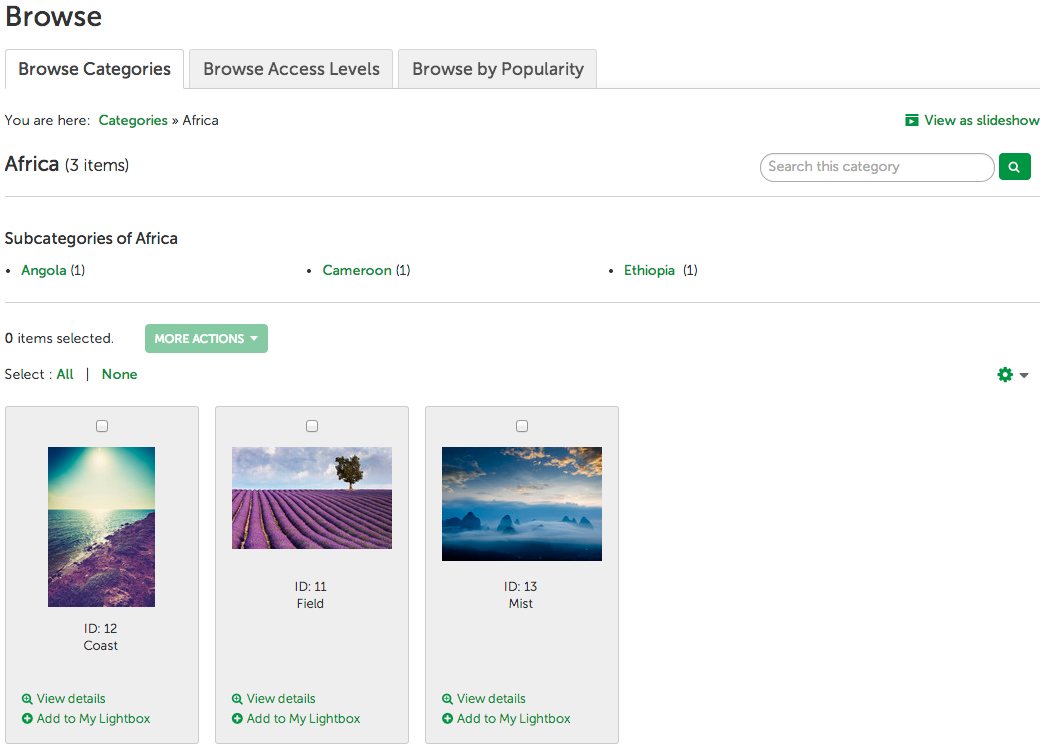Switch to Browse Categories tab
The width and height of the screenshot is (1045, 749).
95,69
